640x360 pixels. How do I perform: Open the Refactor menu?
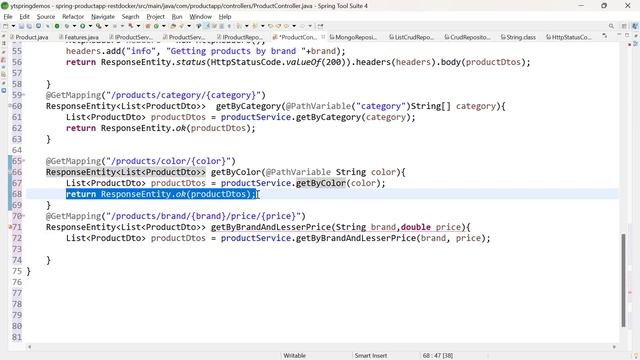[x=73, y=17]
